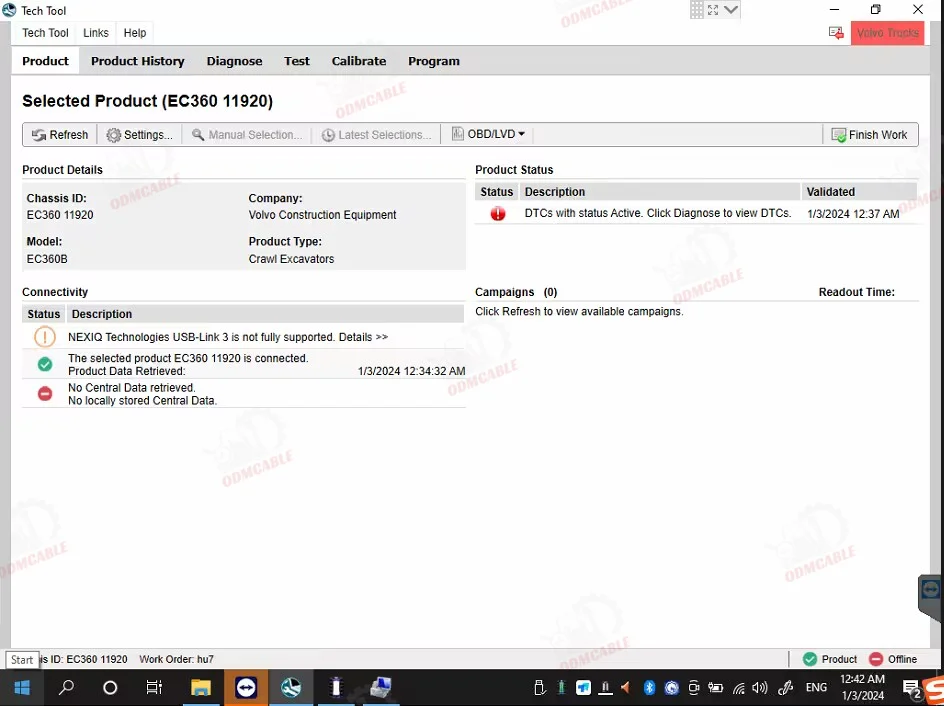
Task: Open the Product History tab
Action: 138,61
